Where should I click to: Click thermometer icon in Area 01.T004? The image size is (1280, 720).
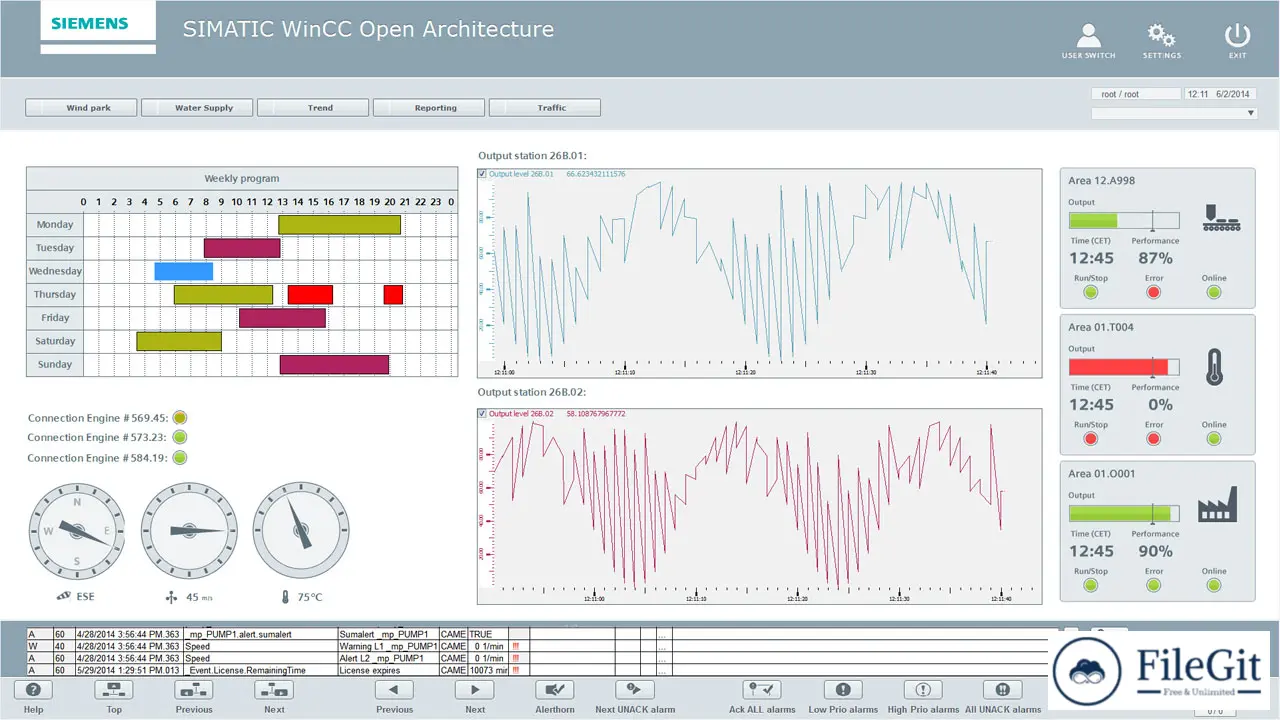click(1214, 367)
